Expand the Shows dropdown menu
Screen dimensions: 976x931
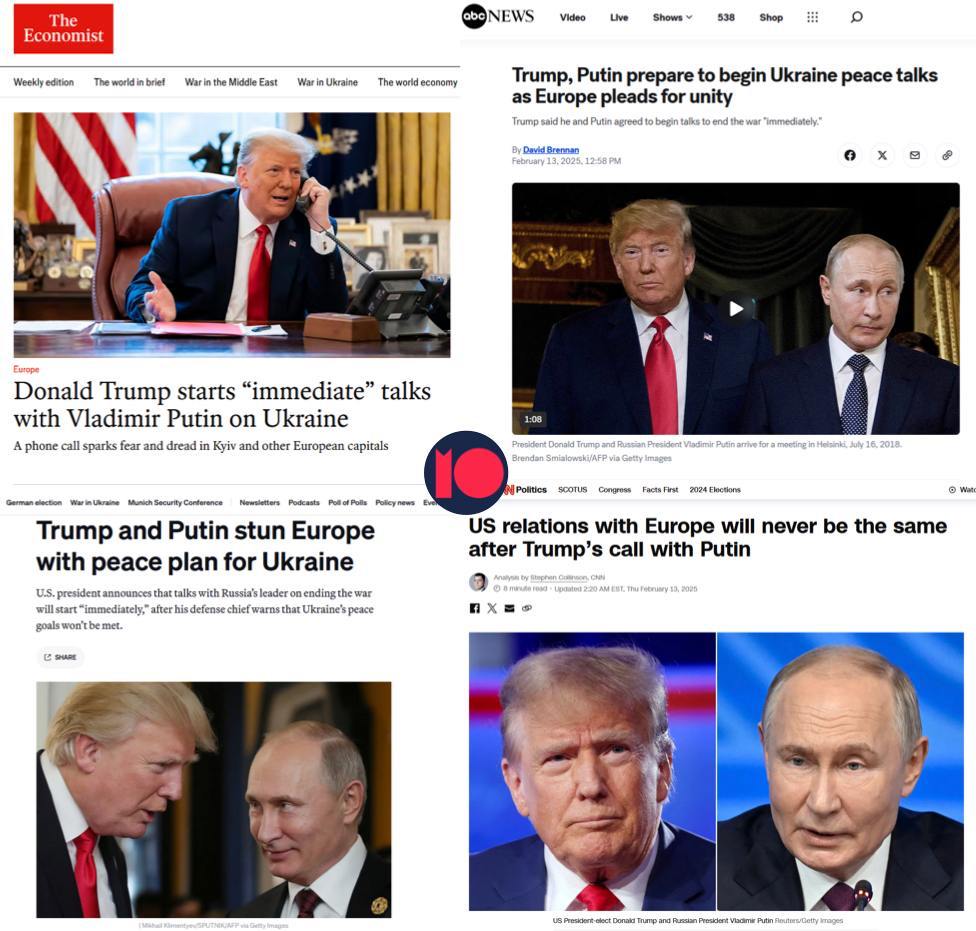672,17
